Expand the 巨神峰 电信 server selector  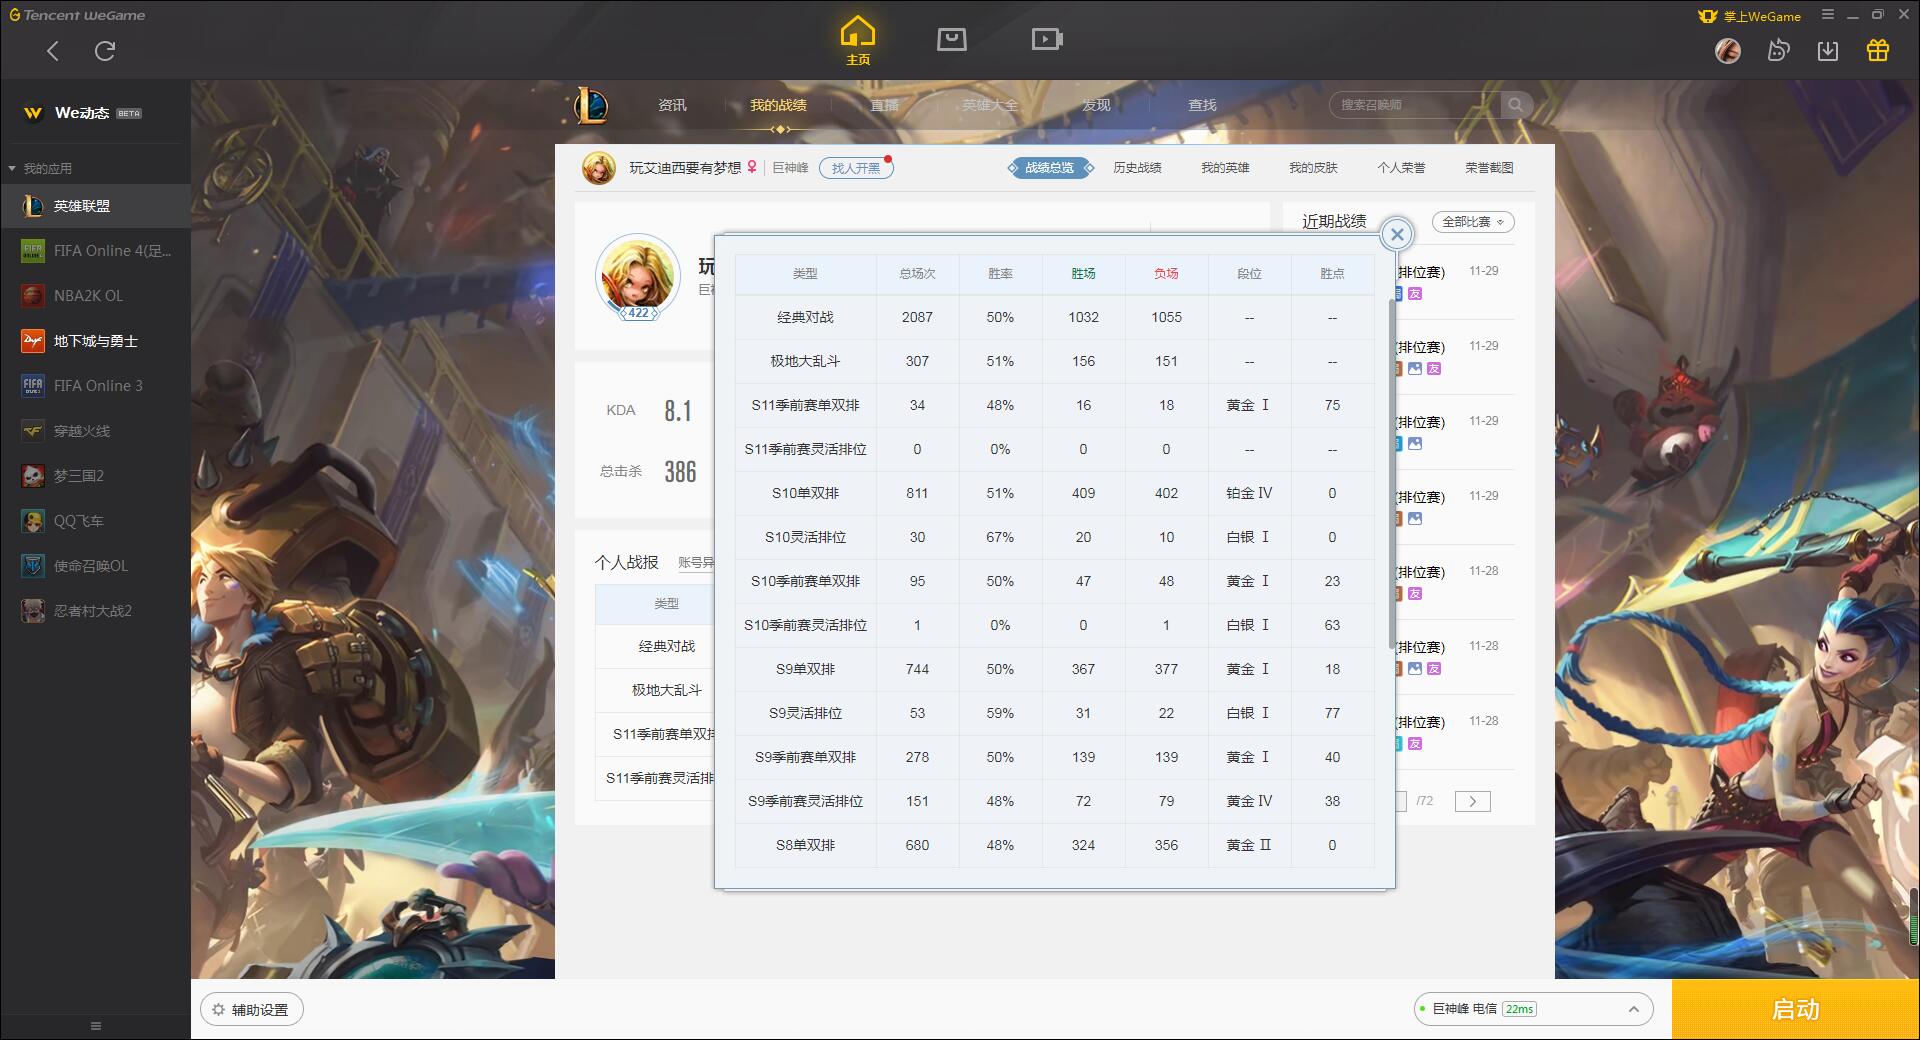[1532, 1009]
